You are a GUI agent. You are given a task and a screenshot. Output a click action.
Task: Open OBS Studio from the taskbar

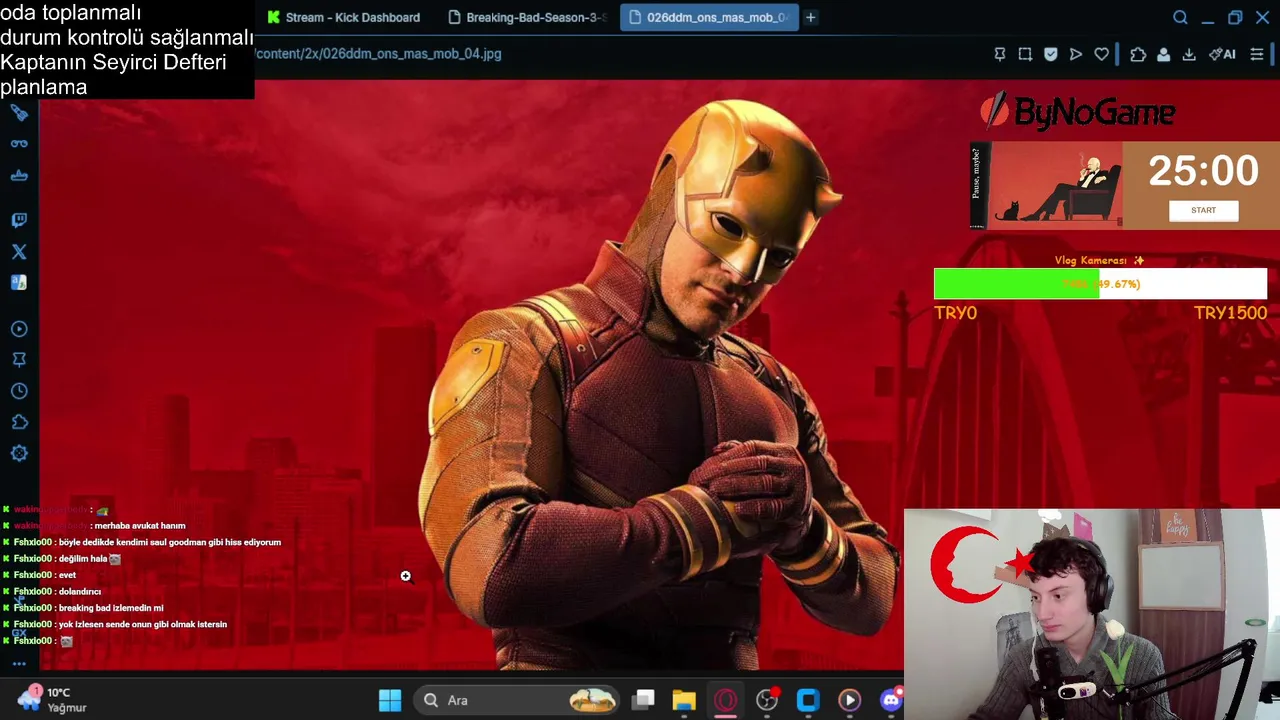click(x=767, y=700)
